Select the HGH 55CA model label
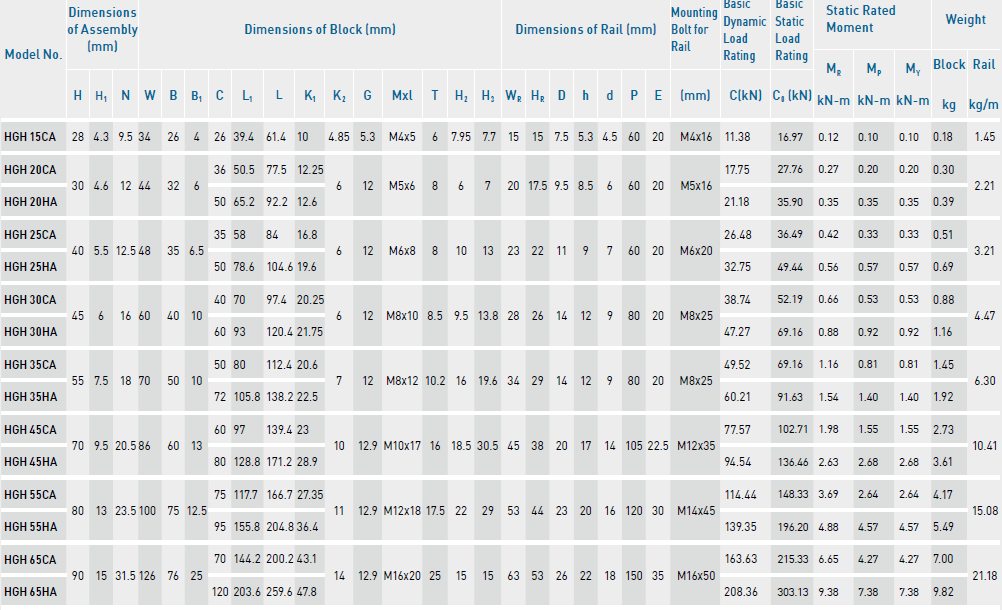Image resolution: width=1002 pixels, height=610 pixels. [x=30, y=494]
